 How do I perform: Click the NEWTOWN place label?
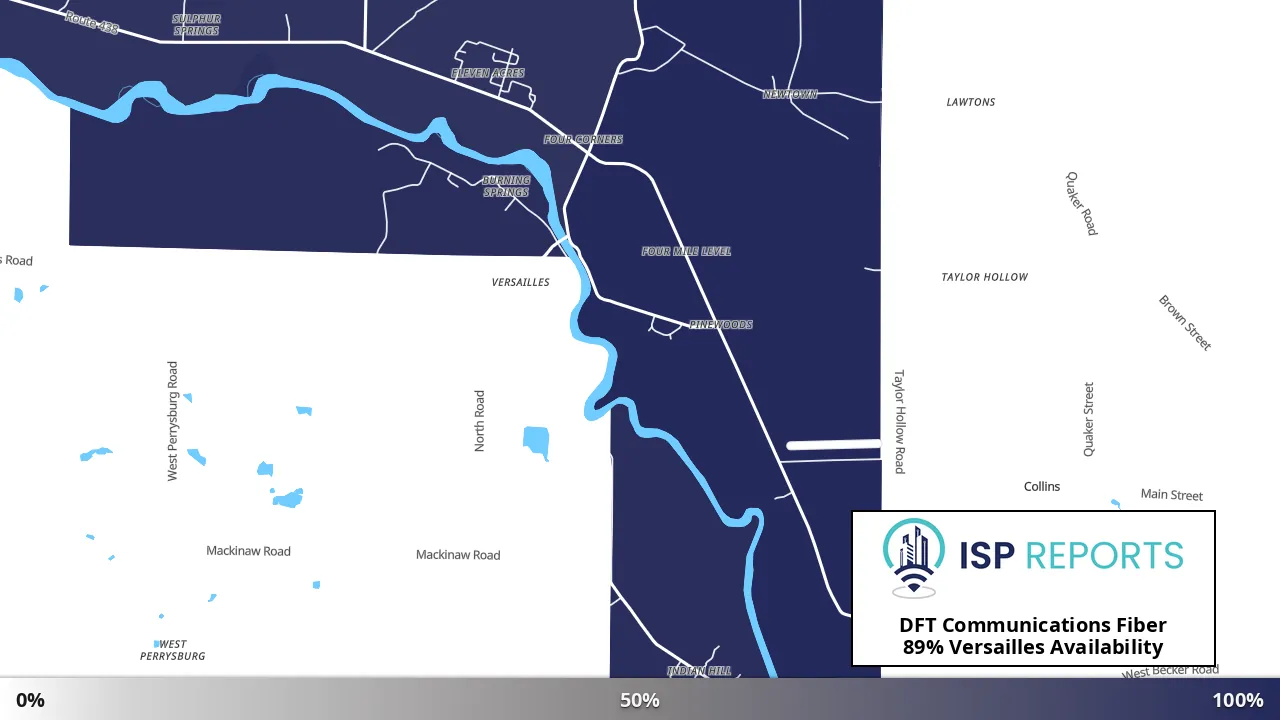(x=790, y=94)
